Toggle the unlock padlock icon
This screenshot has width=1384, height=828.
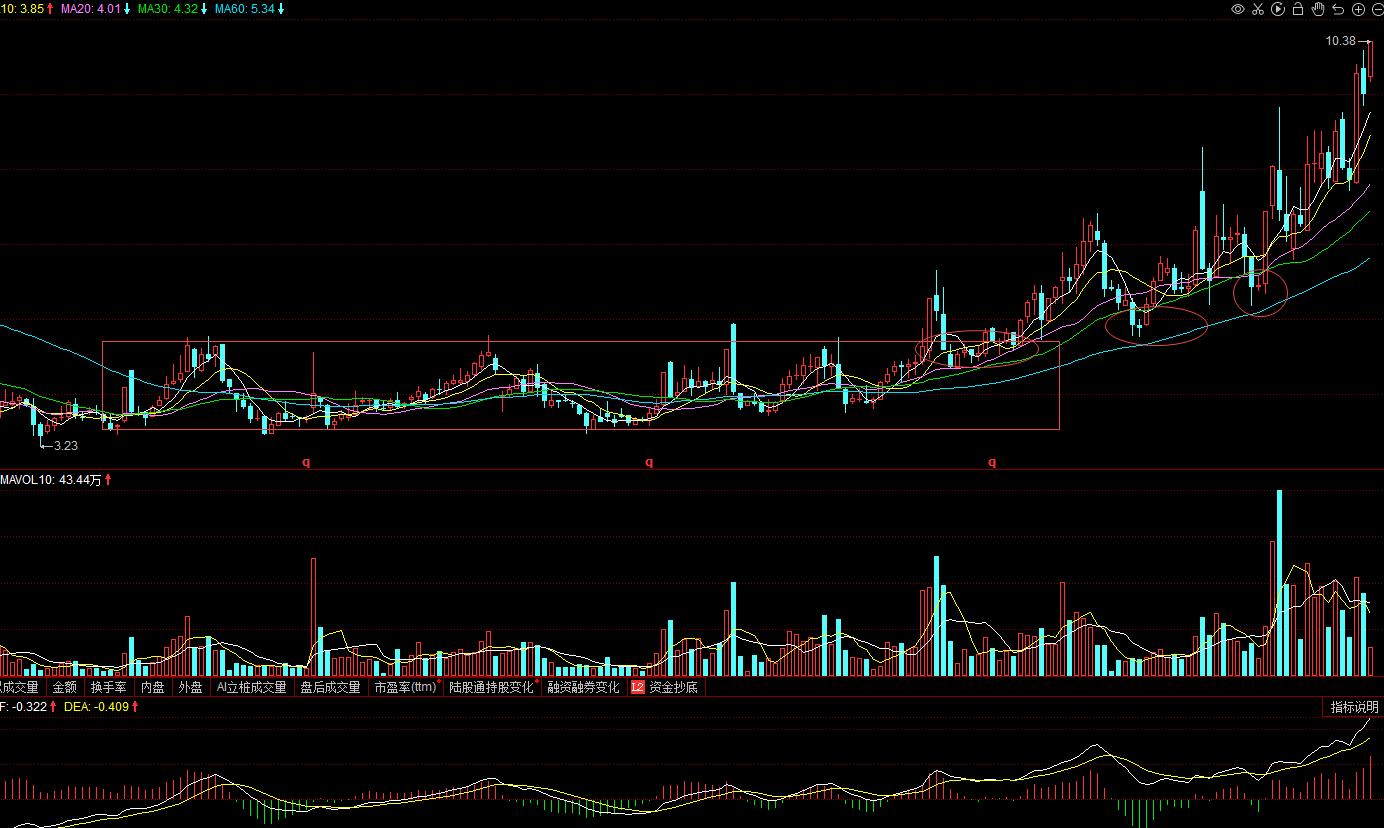pos(1298,9)
